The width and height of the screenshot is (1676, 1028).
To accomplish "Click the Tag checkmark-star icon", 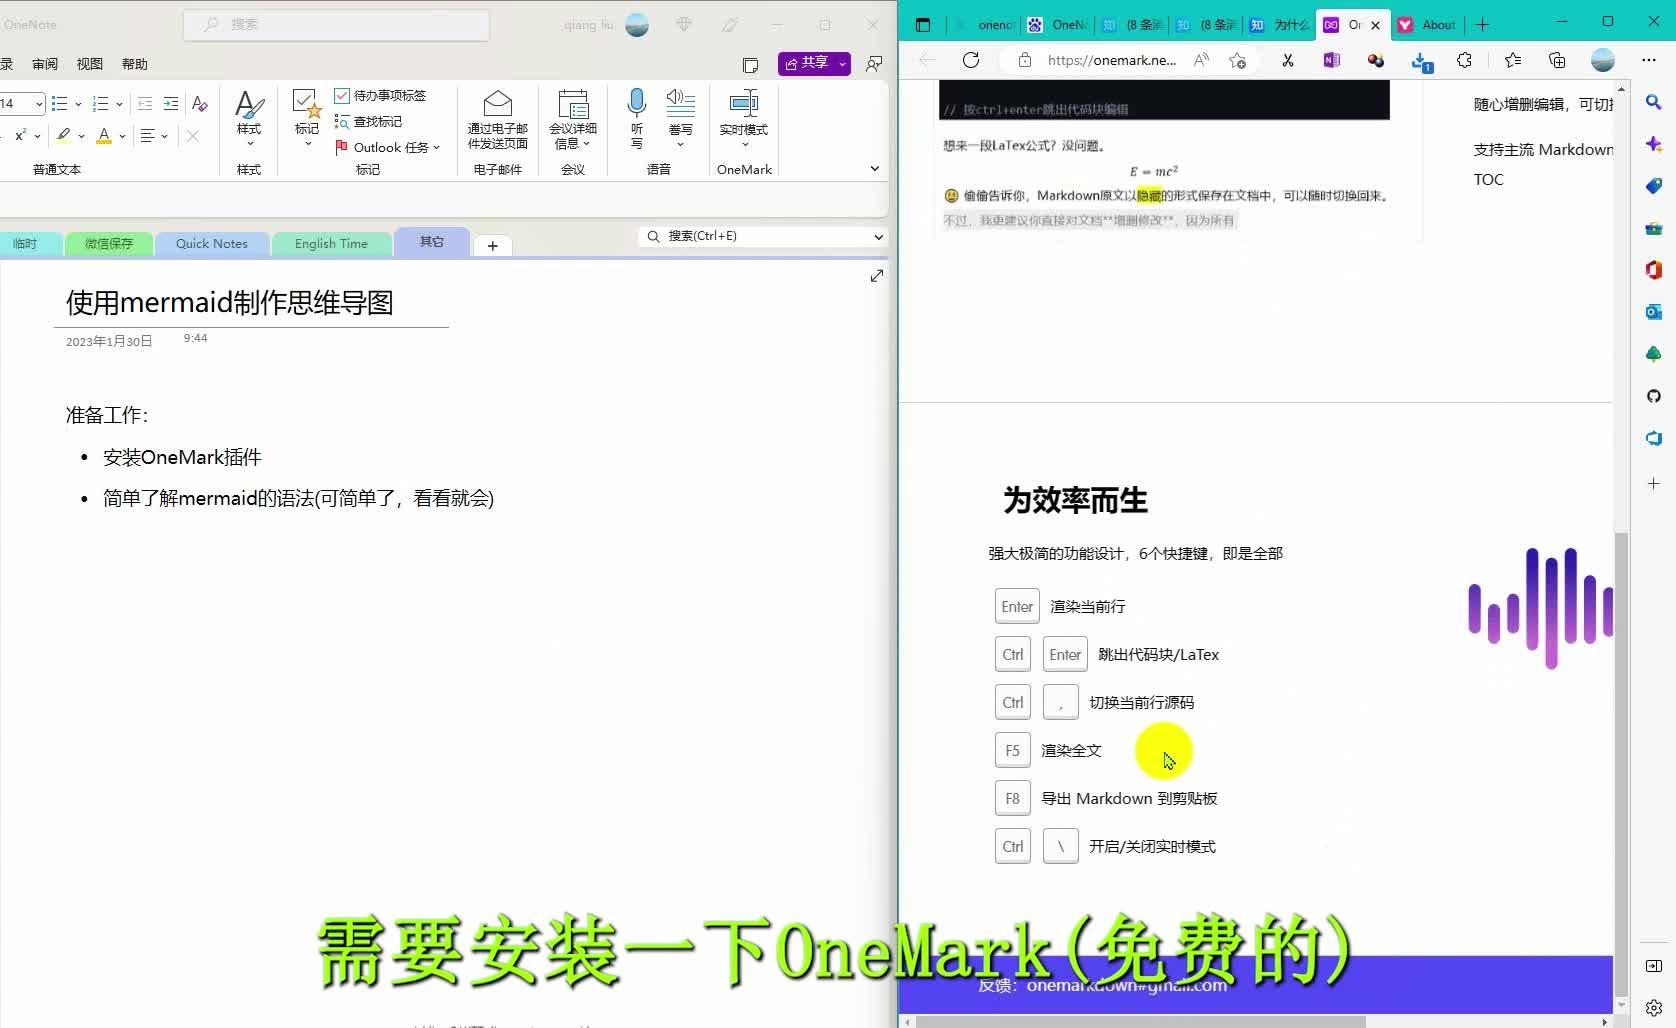I will point(306,104).
